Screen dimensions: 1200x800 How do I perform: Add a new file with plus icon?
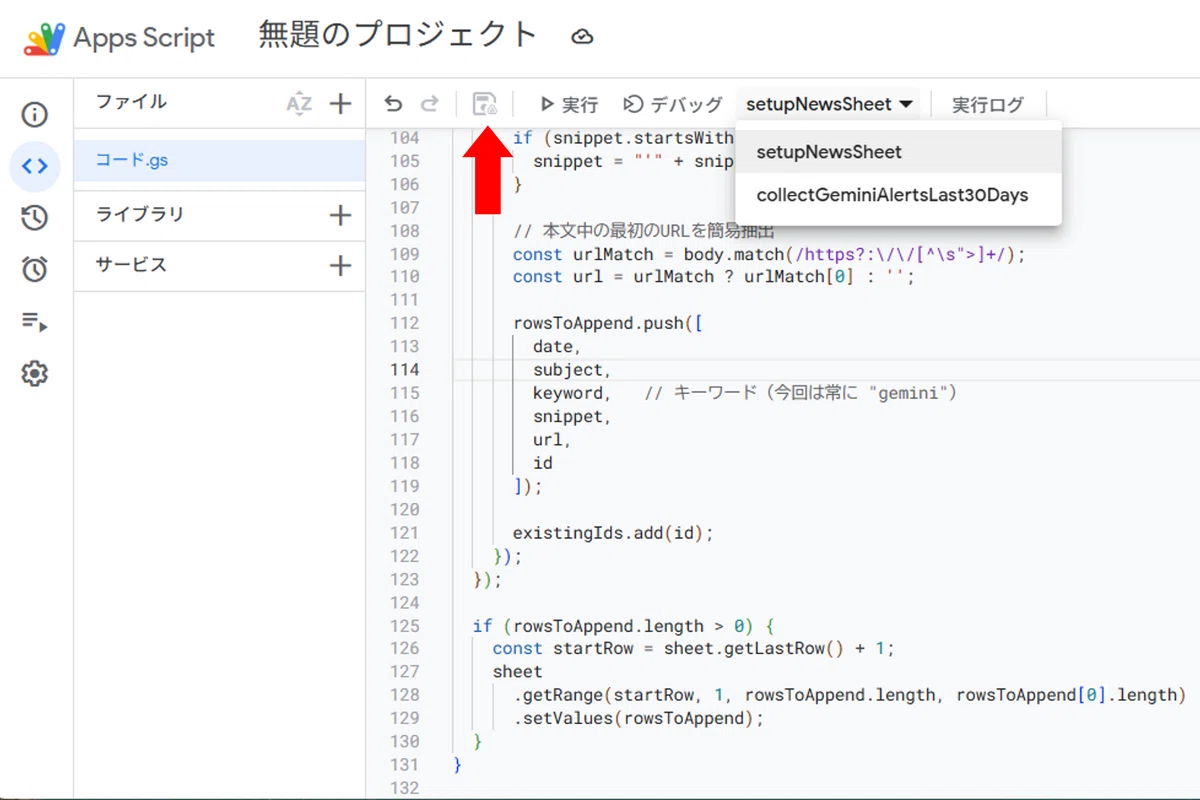(340, 103)
